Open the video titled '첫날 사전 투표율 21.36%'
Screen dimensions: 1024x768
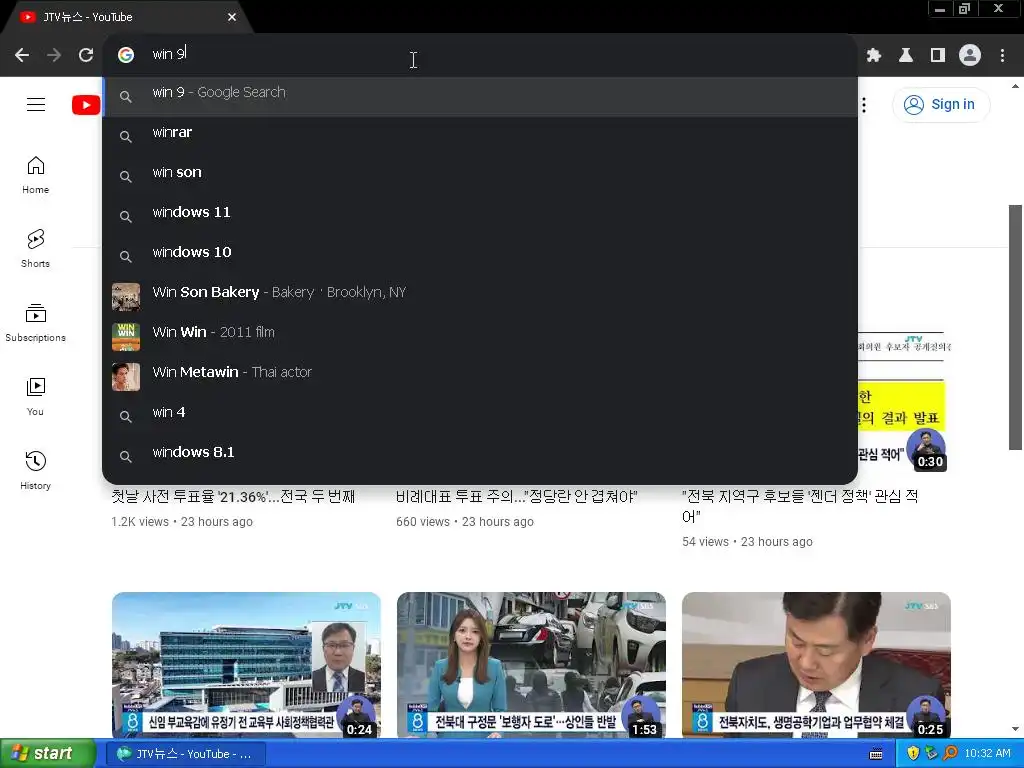[233, 497]
